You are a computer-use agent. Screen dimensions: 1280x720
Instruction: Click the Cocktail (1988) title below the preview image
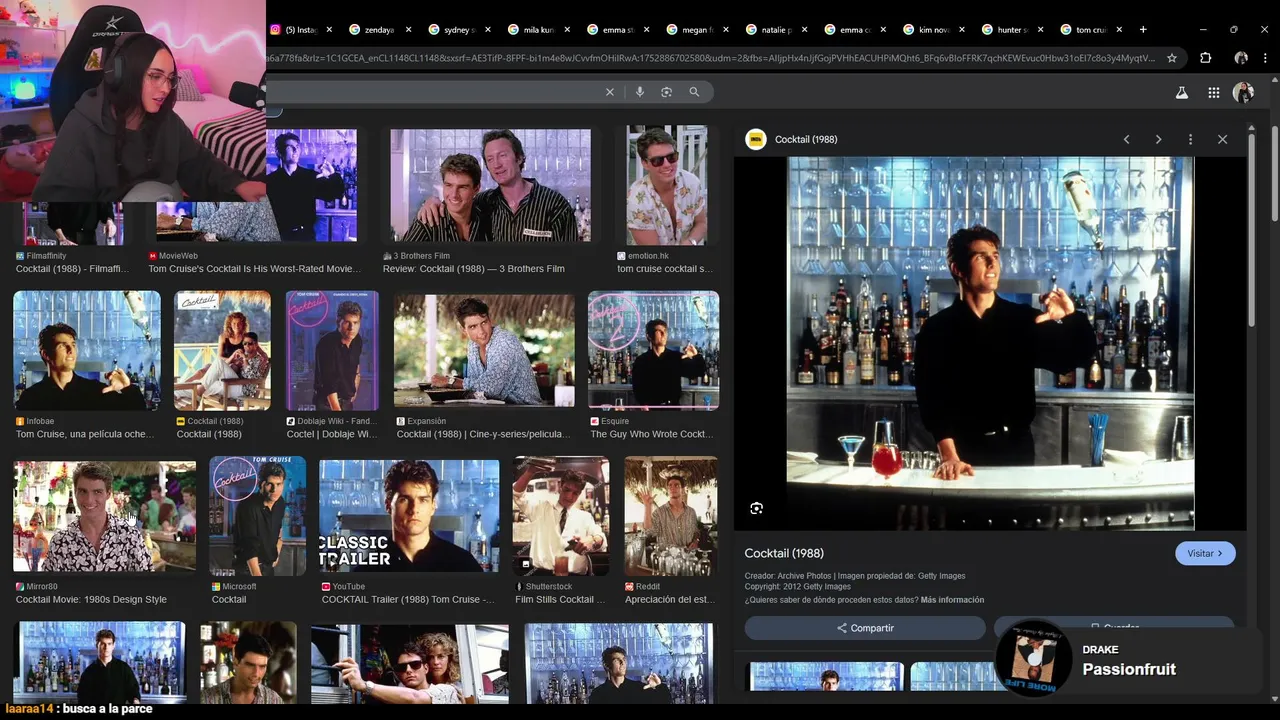coord(784,553)
